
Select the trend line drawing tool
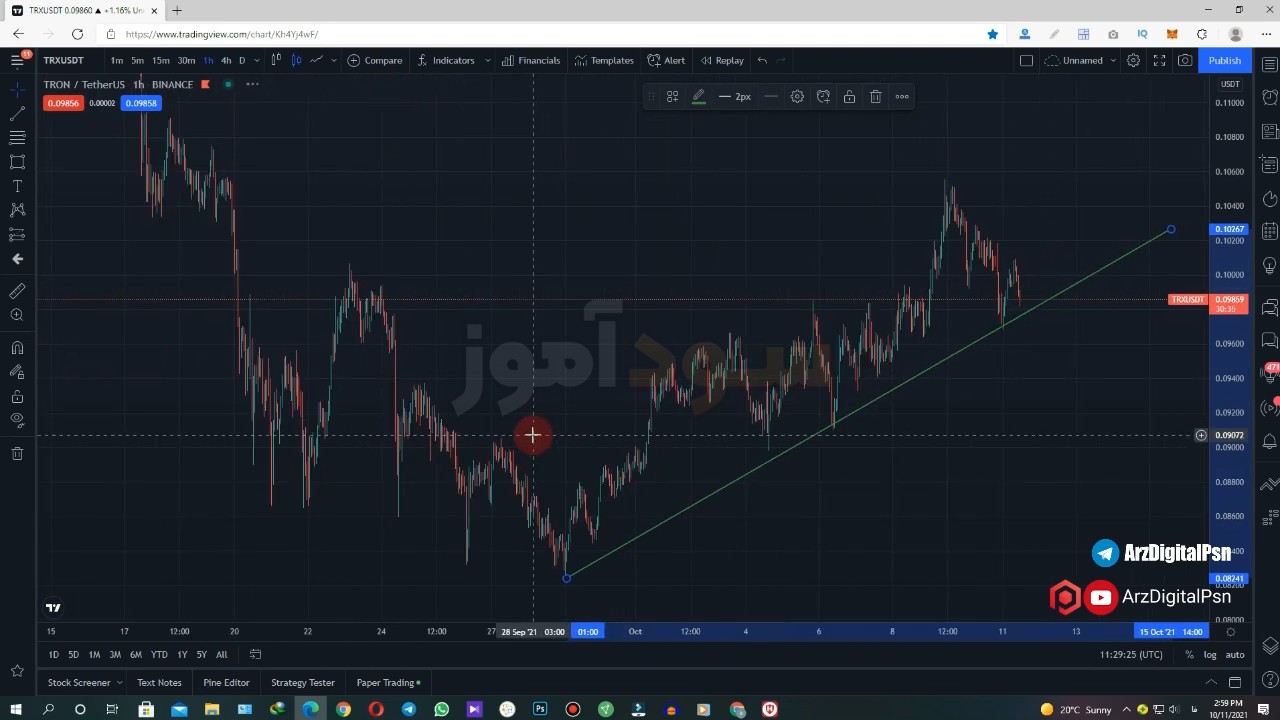(x=17, y=113)
